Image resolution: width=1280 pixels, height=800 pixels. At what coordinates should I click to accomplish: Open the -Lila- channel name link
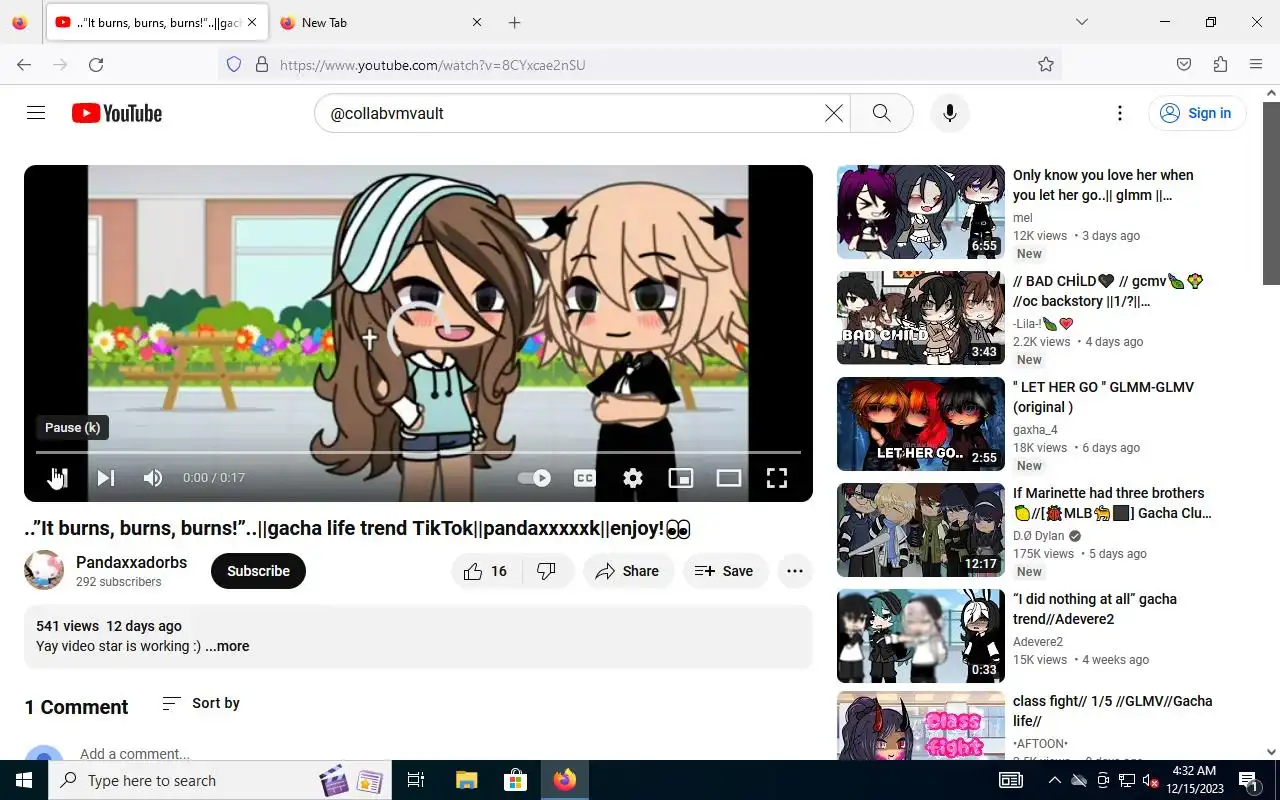tap(1042, 323)
